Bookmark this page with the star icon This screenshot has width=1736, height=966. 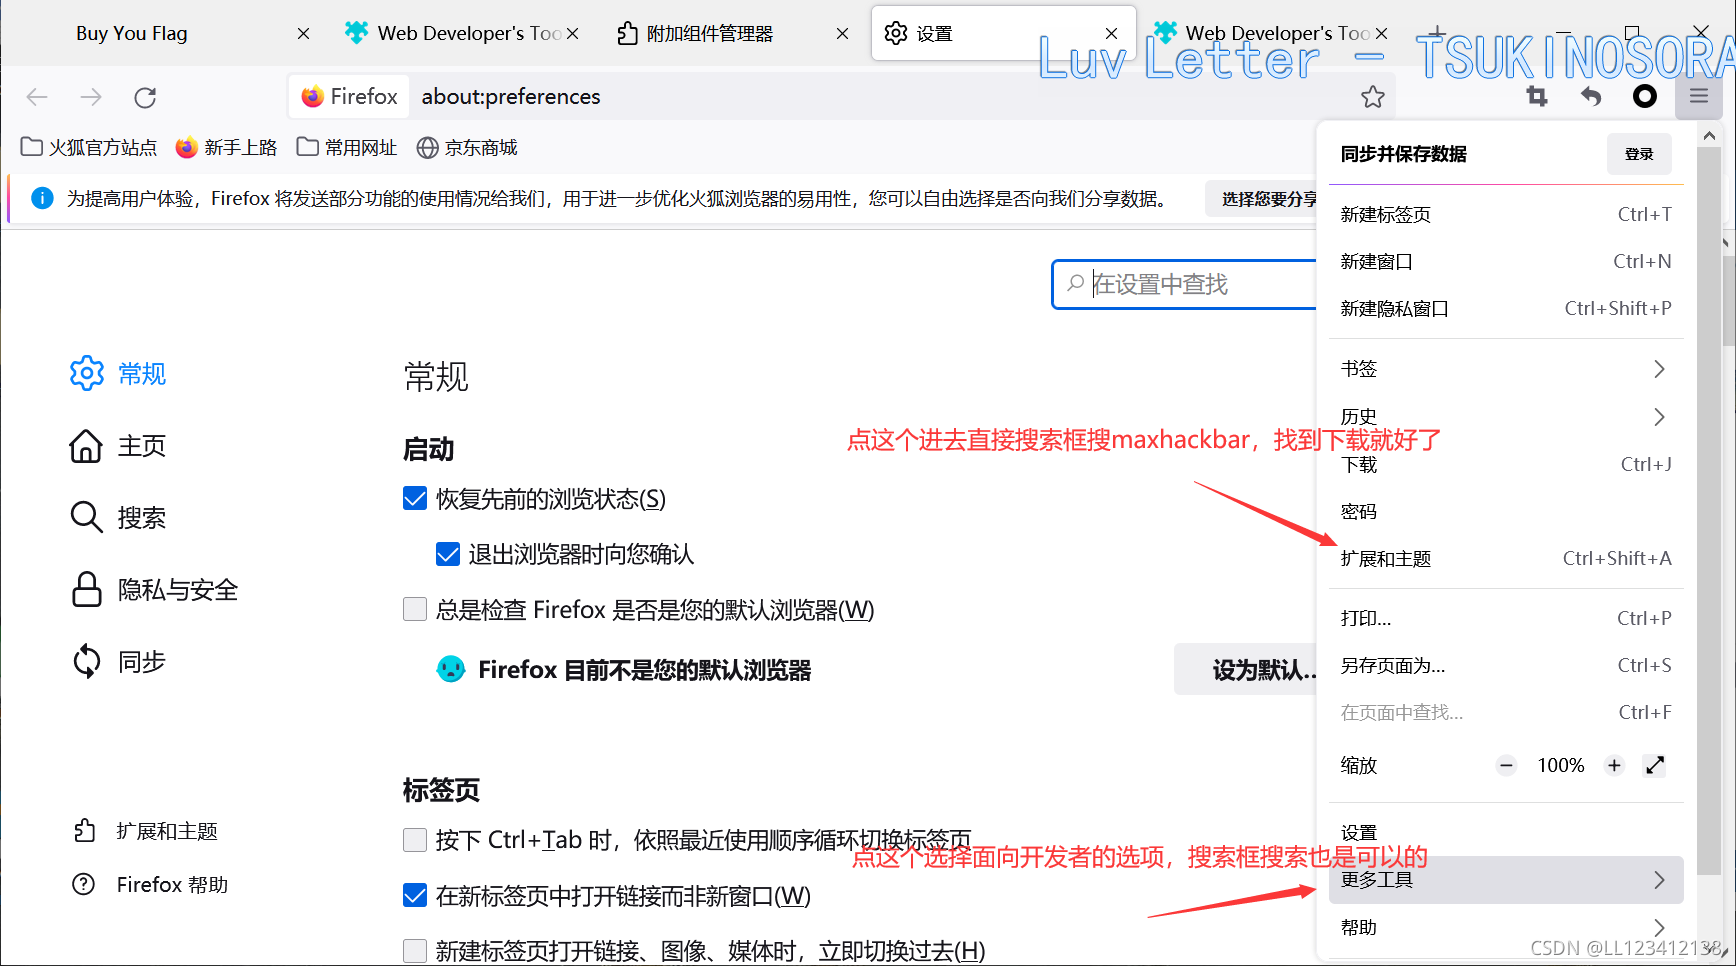[x=1372, y=97]
